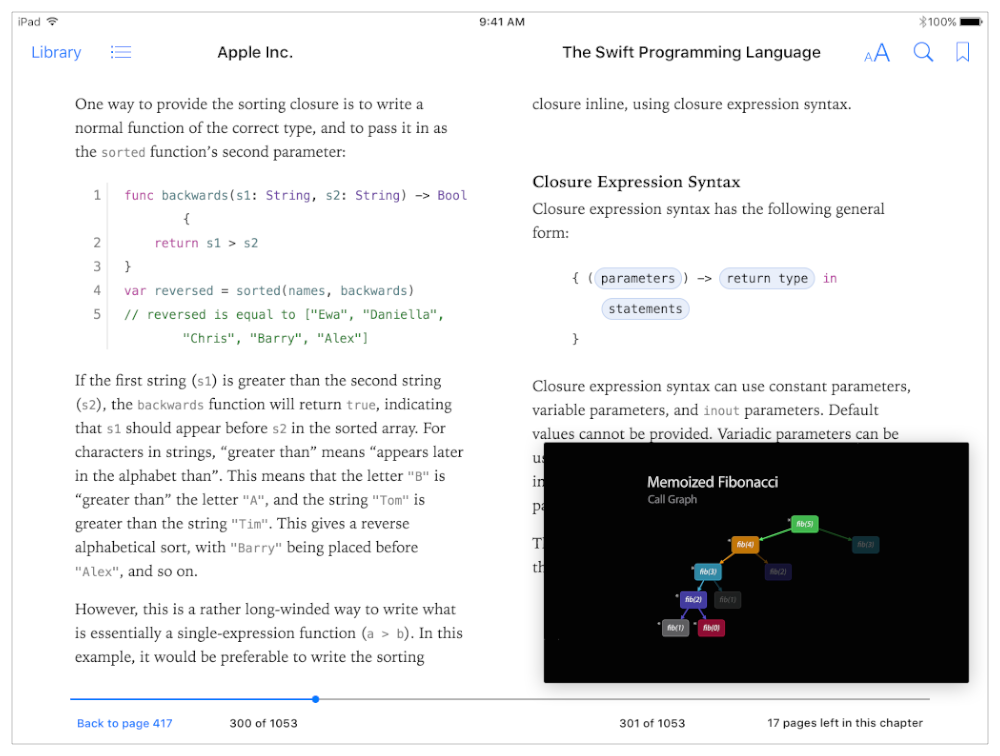Select the parameters placeholder in the closure syntax
1000x756 pixels.
coord(638,278)
